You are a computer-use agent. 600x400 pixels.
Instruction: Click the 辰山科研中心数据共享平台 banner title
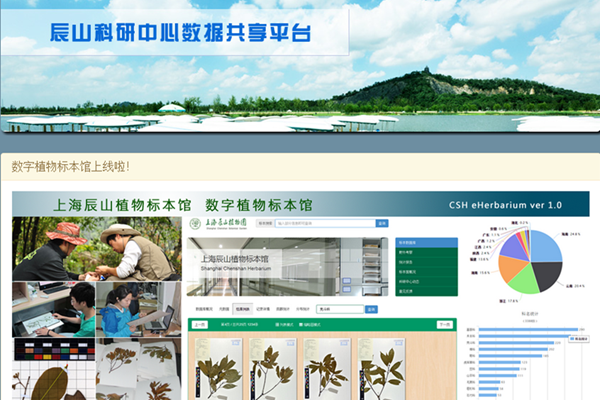click(180, 33)
